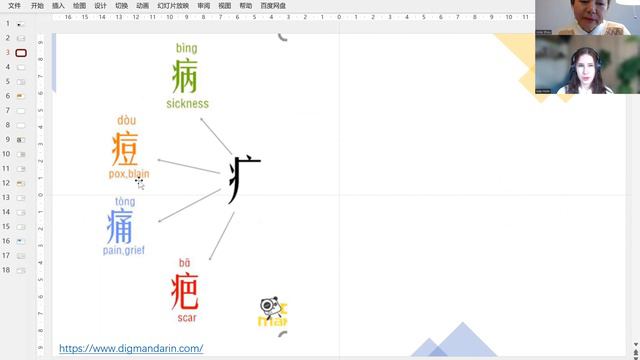Open the 绘图 ribbon tab
Screen dimensions: 640x360
pyautogui.click(x=79, y=6)
